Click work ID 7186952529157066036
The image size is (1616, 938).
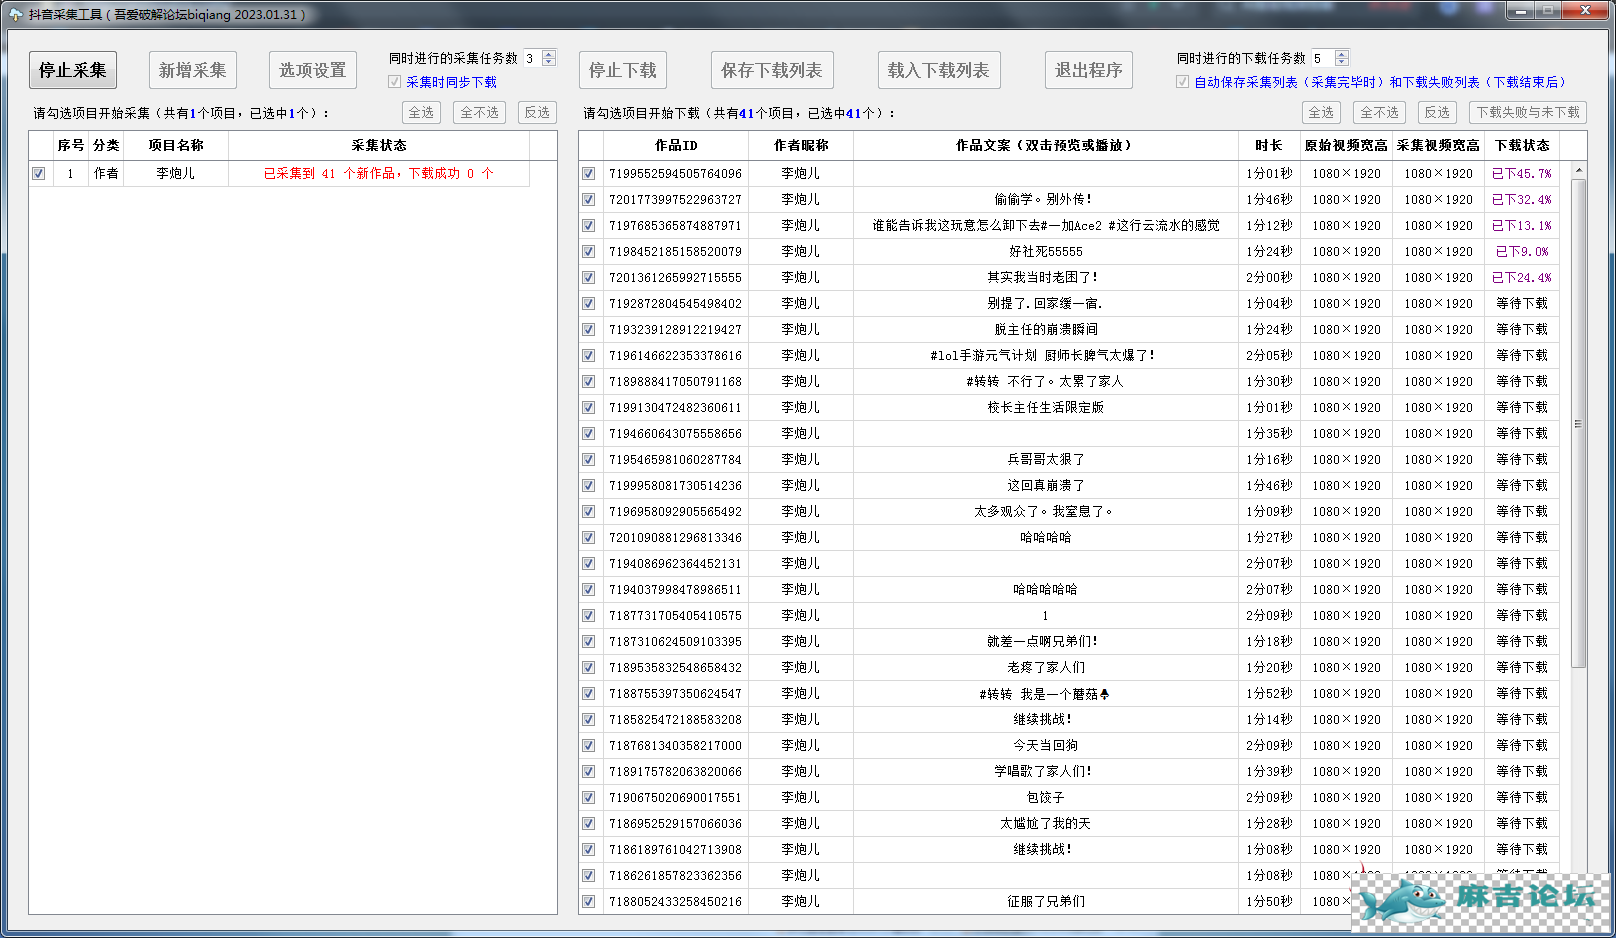coord(676,823)
